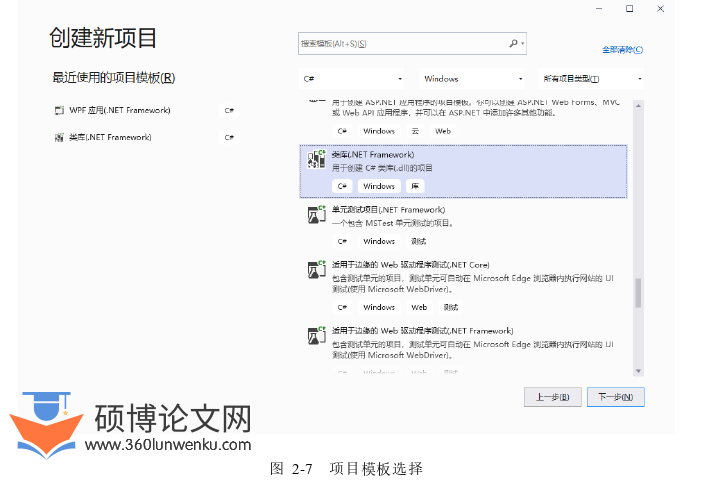Click 类库(.NET Framework) in recent templates list
This screenshot has height=482, width=715.
pos(110,137)
